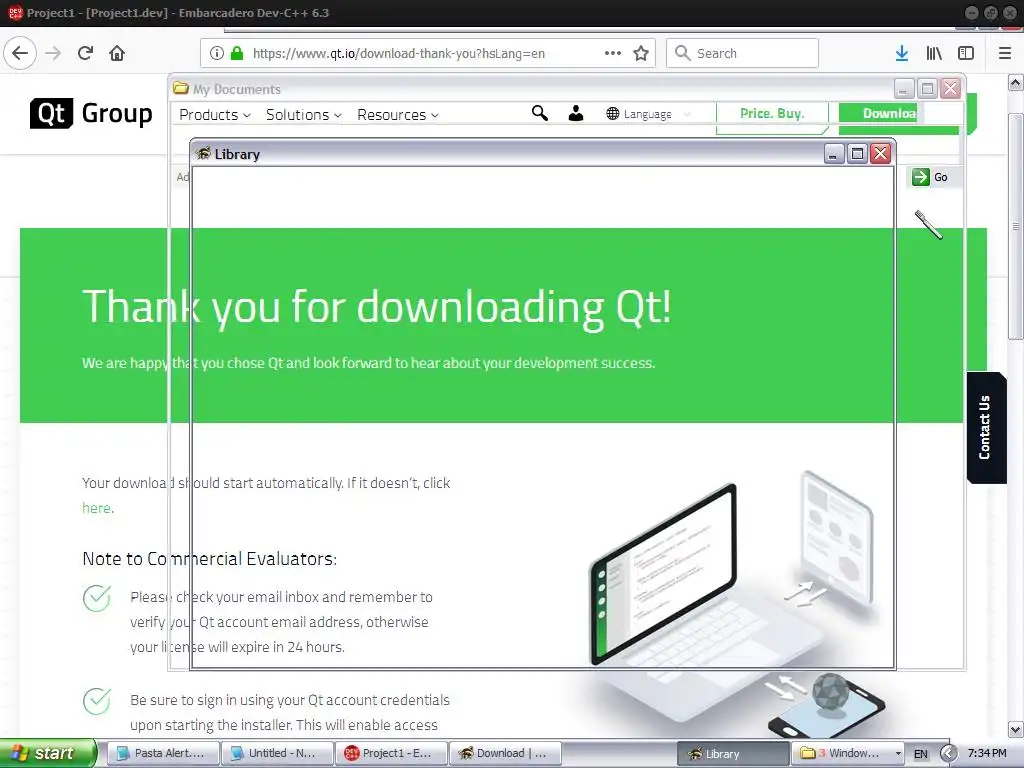Close the Library window

[881, 153]
